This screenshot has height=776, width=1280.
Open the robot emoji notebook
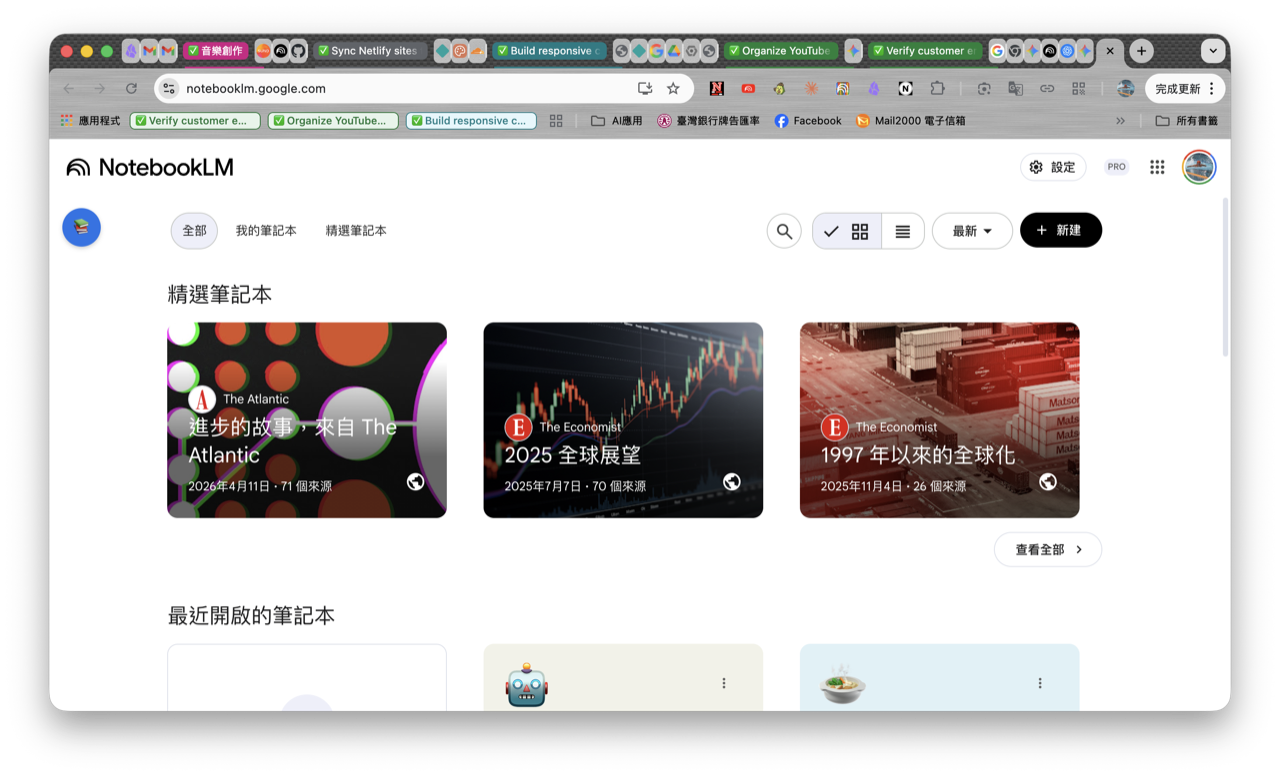pos(623,678)
